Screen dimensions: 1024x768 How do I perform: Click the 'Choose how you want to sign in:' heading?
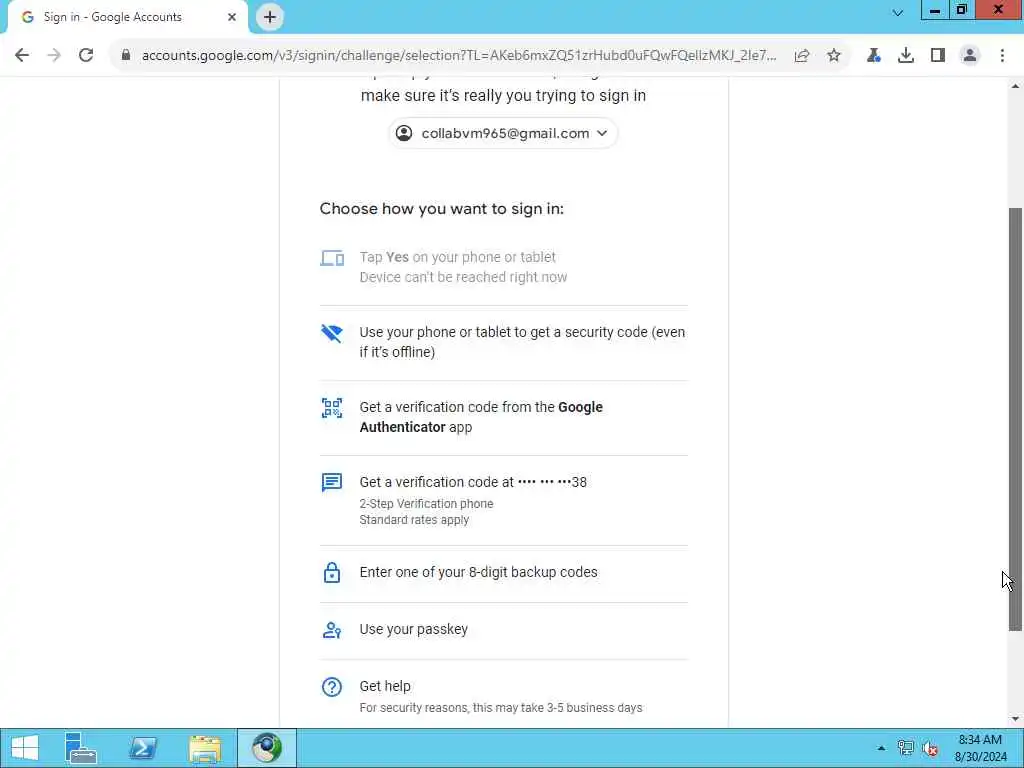(441, 209)
